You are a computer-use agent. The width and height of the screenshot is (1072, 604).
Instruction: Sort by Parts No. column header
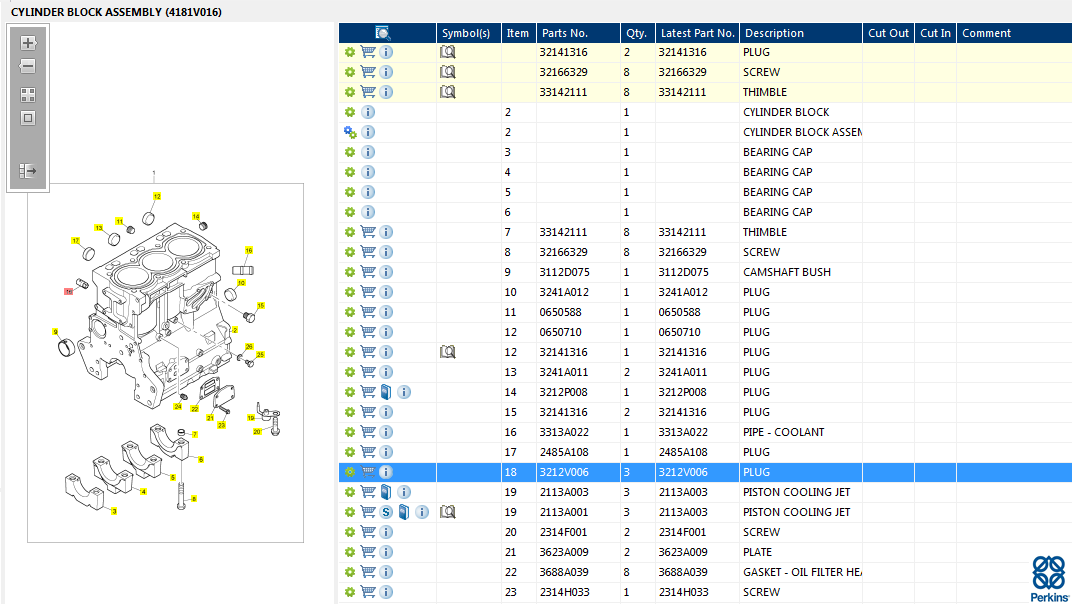click(x=578, y=33)
